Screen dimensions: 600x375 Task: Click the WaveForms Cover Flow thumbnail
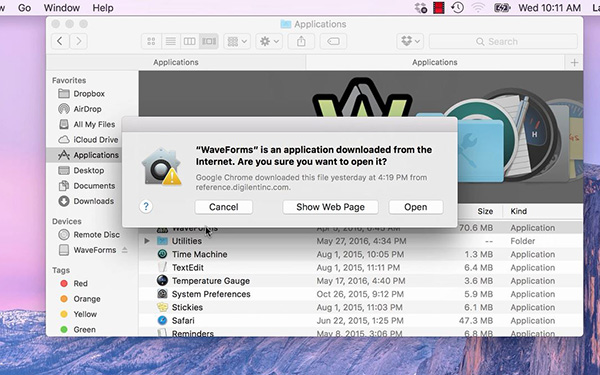(362, 97)
